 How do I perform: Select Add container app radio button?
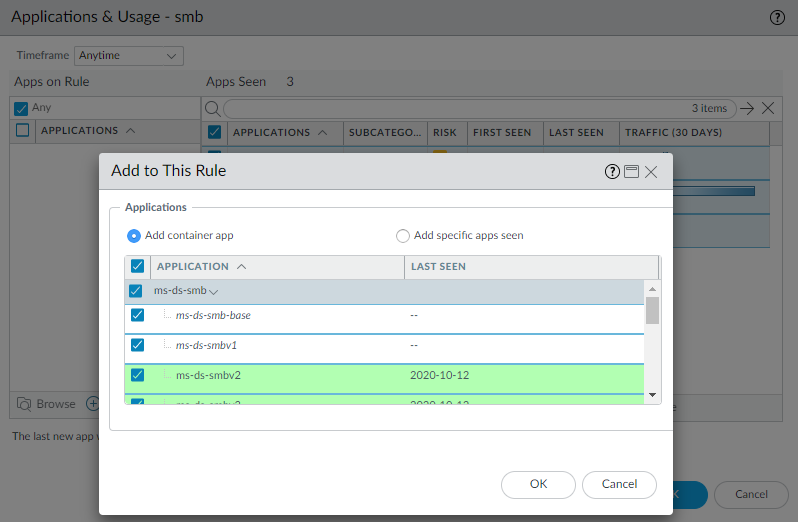tap(133, 236)
